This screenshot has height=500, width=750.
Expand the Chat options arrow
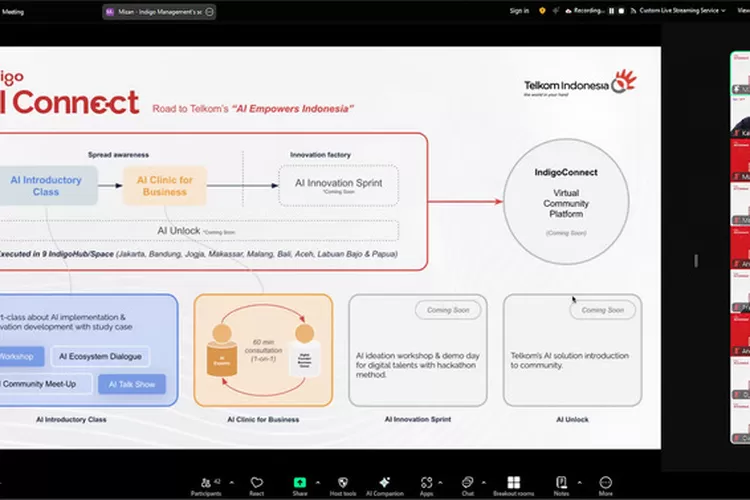[485, 481]
